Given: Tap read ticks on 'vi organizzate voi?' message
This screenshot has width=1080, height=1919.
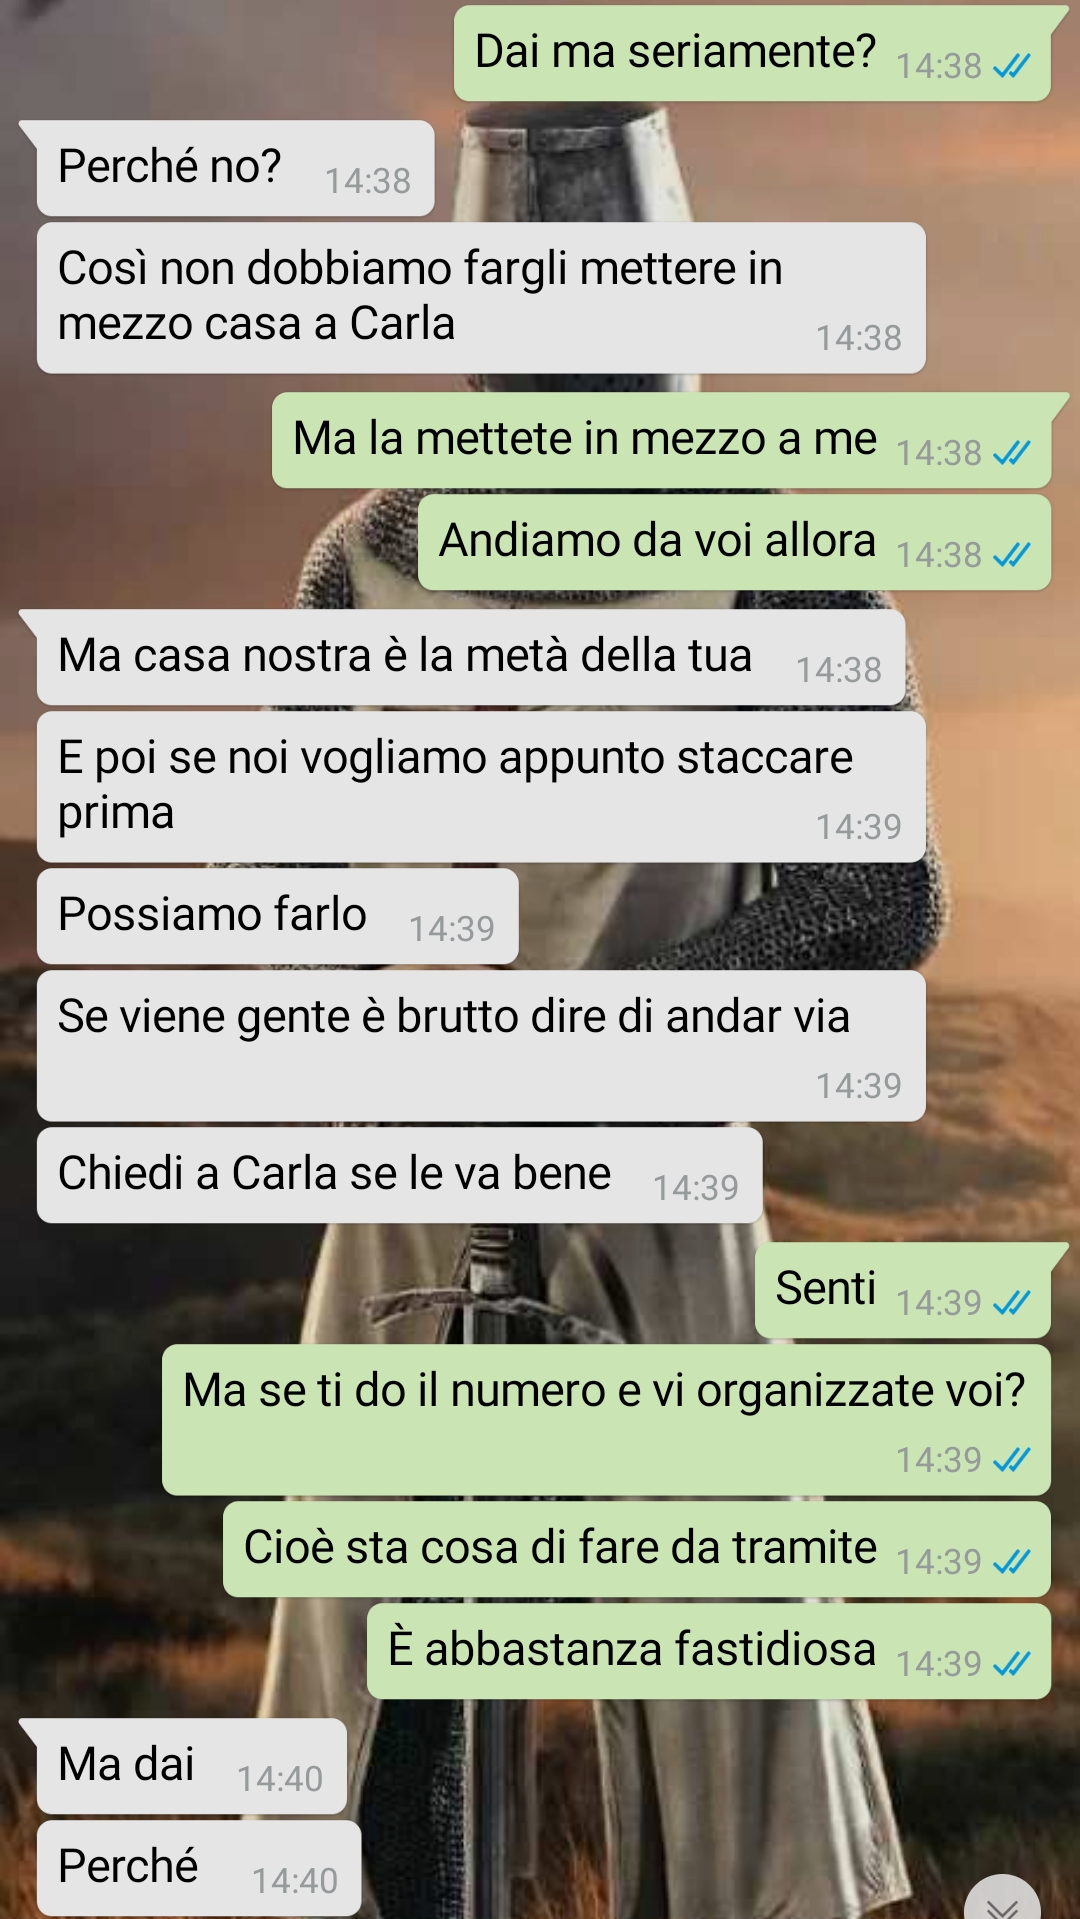Looking at the screenshot, I should pos(1011,1460).
